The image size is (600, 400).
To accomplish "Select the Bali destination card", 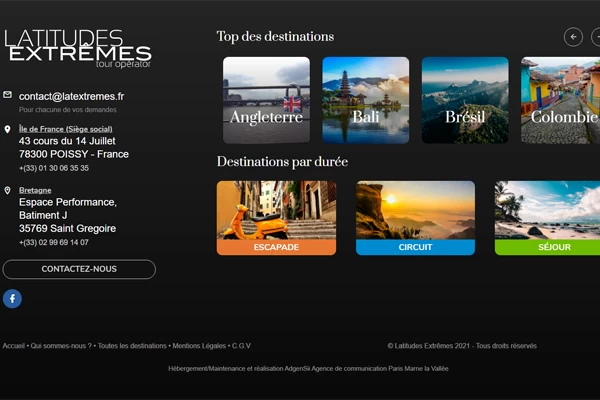I will point(365,100).
